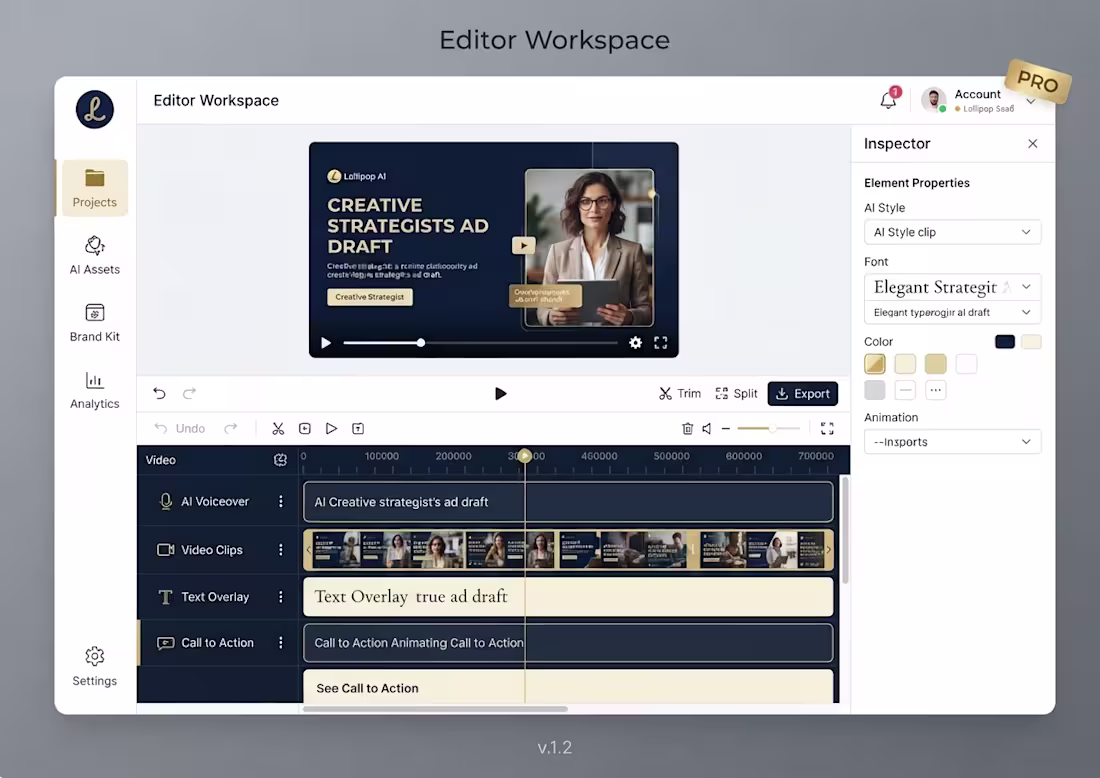This screenshot has width=1100, height=778.
Task: Toggle preview fullscreen
Action: [661, 343]
